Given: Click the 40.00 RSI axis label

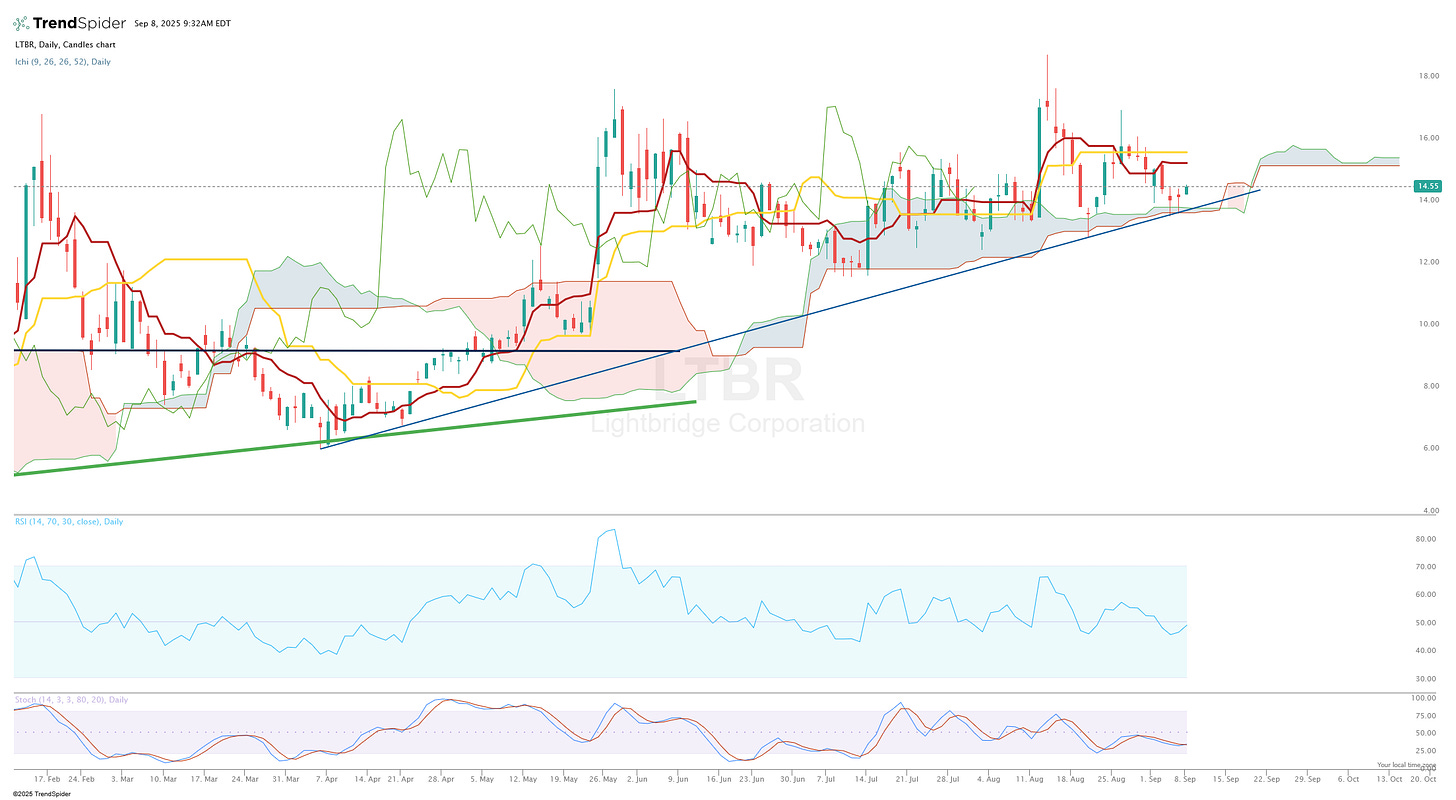Looking at the screenshot, I should [1428, 651].
